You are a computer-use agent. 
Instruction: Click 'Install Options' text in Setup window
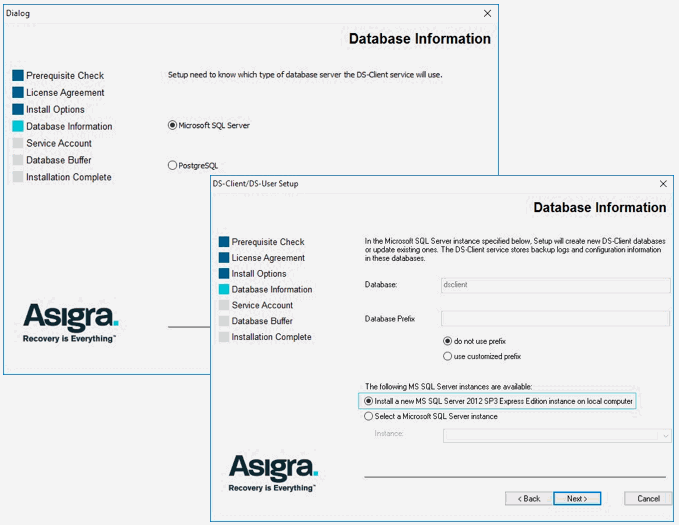(x=259, y=274)
